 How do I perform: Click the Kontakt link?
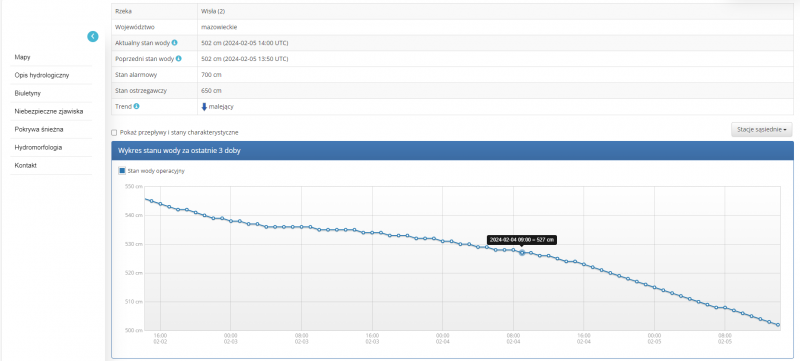tap(26, 166)
